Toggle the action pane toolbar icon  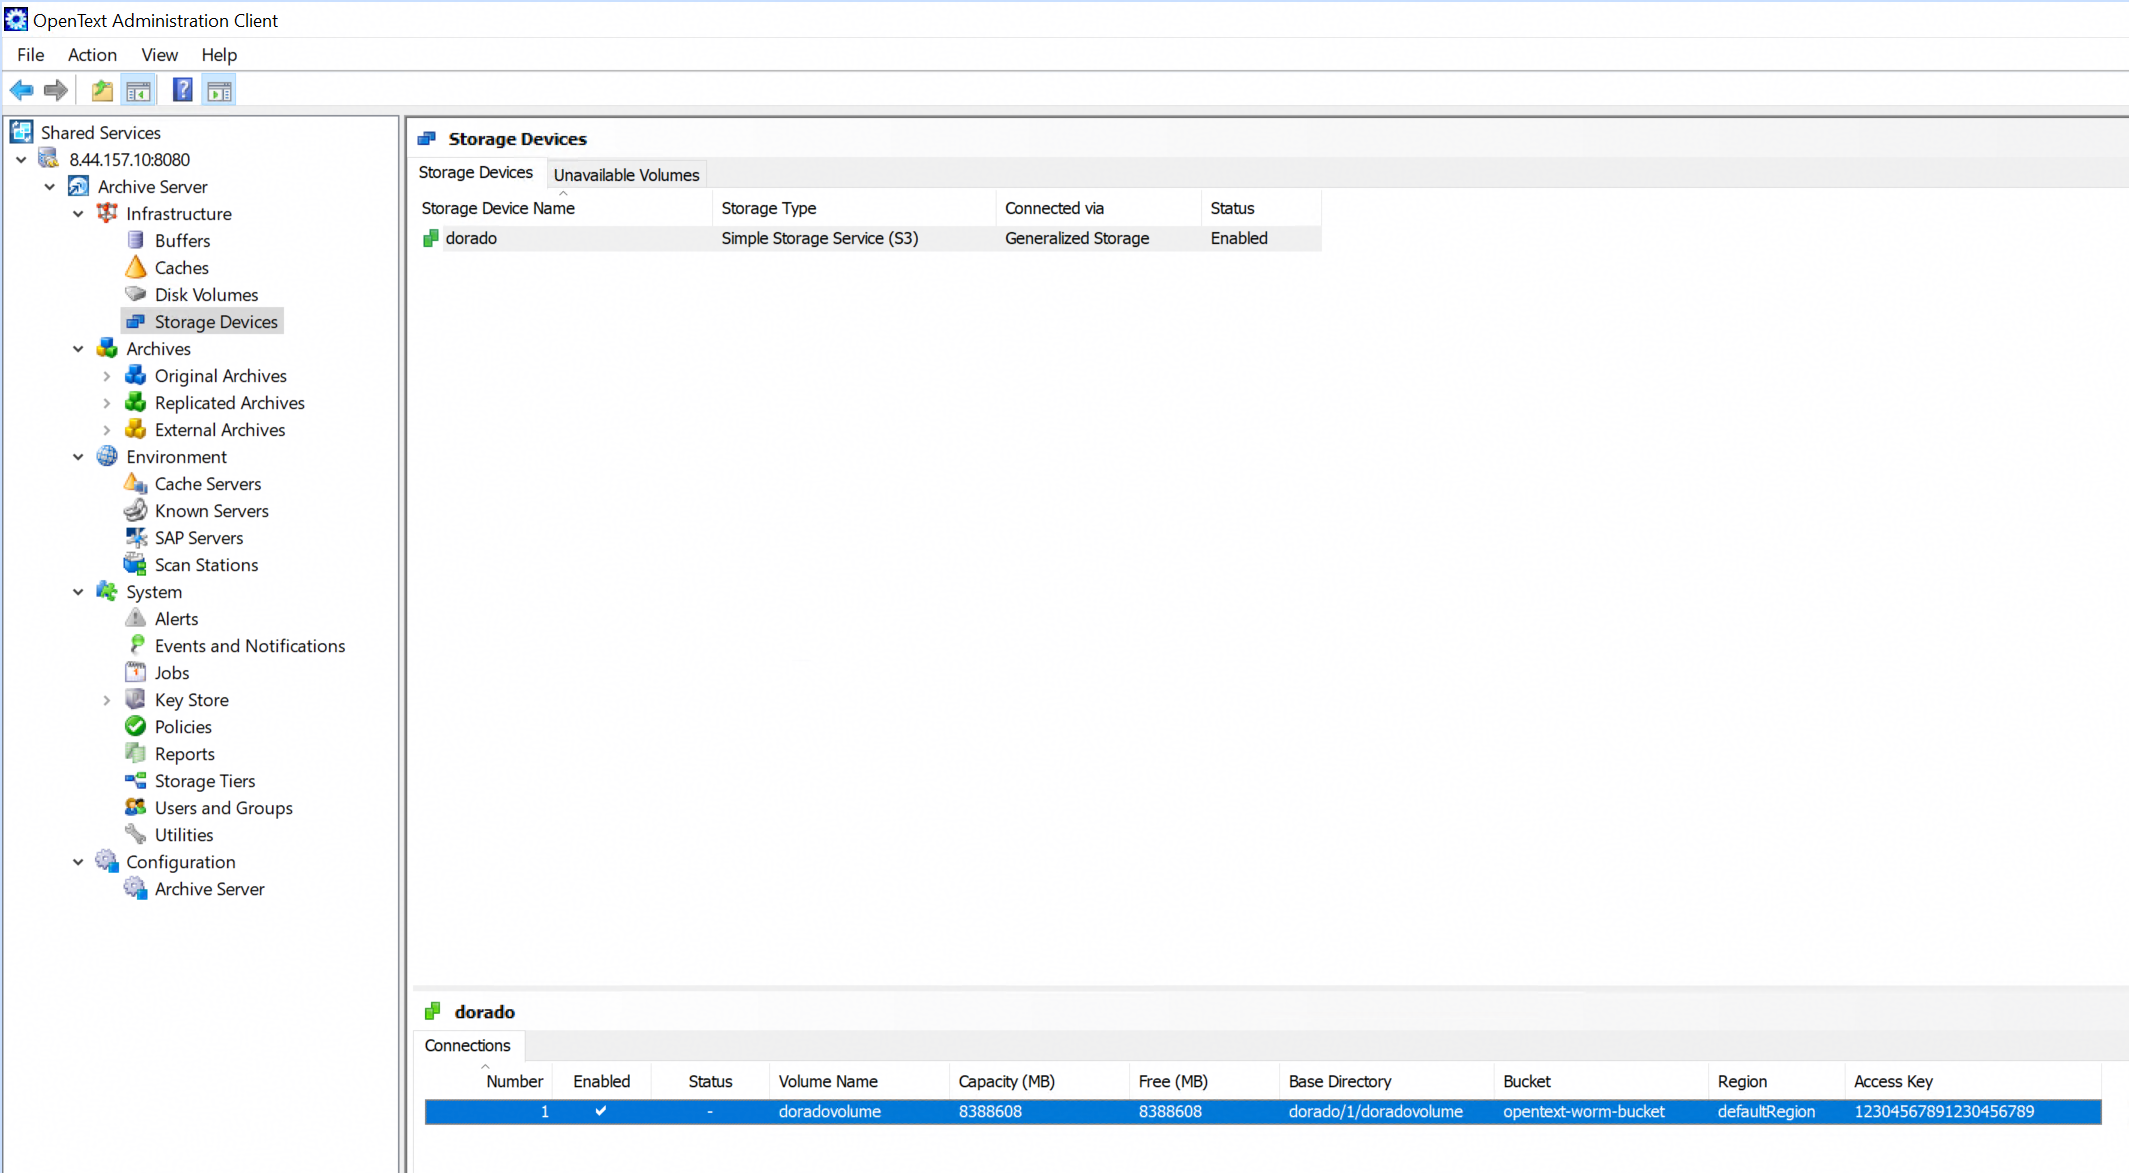pyautogui.click(x=220, y=90)
